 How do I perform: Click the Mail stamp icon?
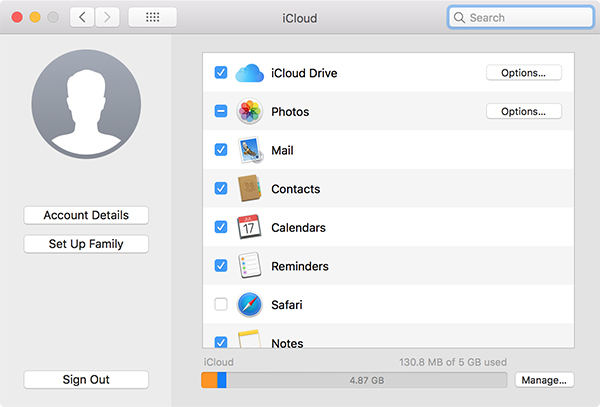[251, 150]
